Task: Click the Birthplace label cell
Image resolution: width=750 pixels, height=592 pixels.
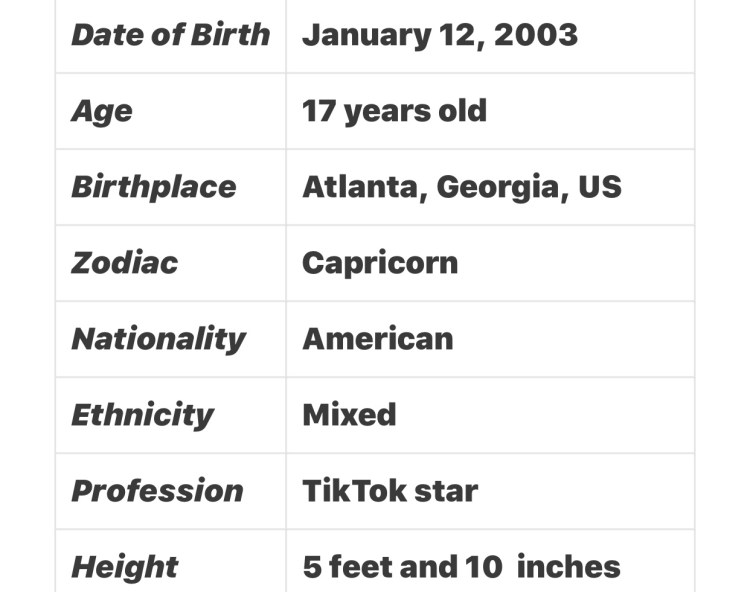Action: (153, 187)
